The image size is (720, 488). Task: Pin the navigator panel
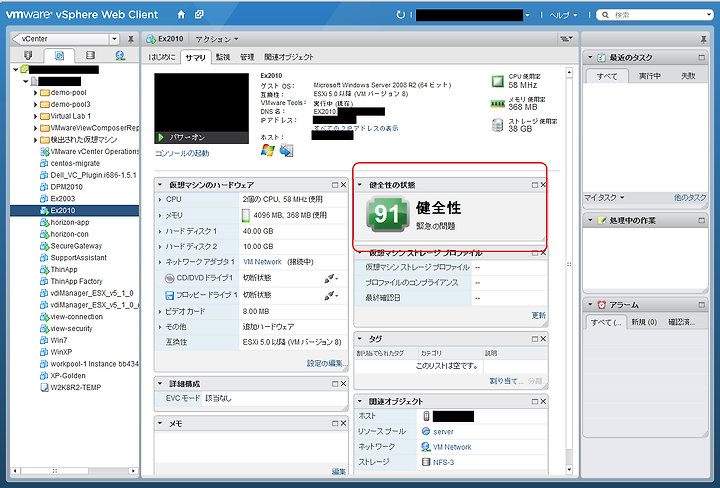[130, 39]
